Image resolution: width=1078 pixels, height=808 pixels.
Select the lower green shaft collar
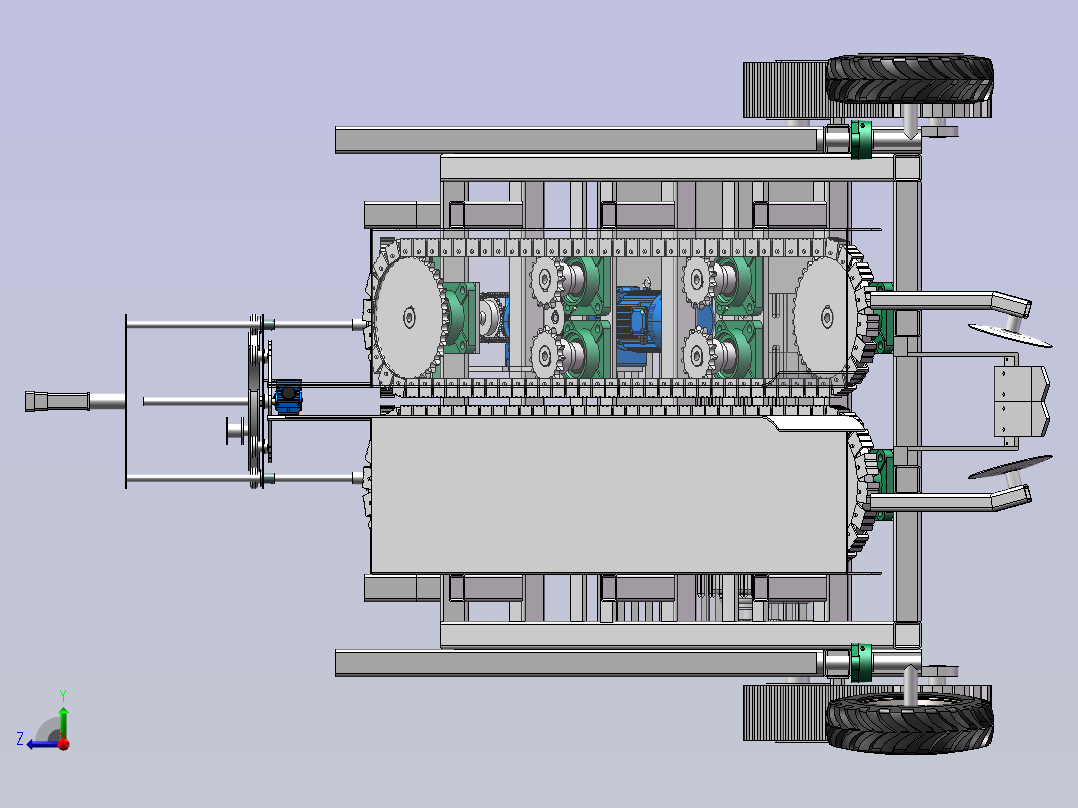point(861,663)
